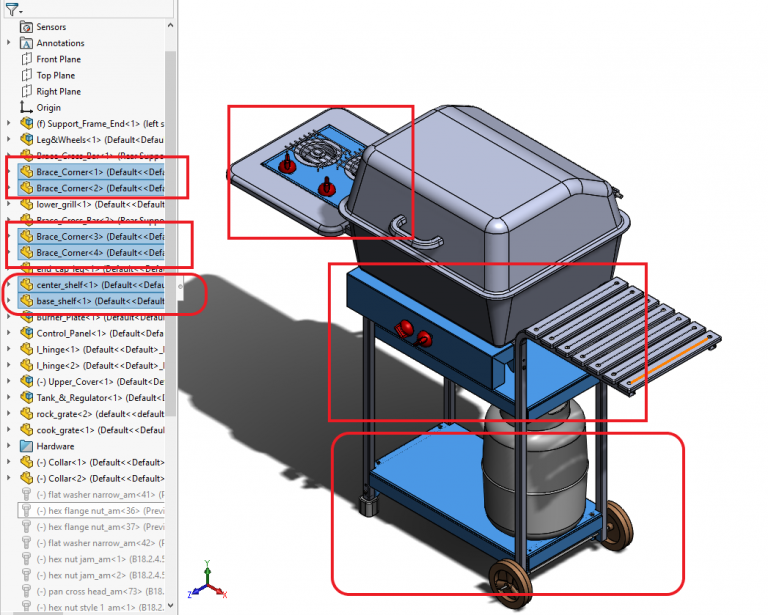Click the Support_Frame_End<1> assembly icon
This screenshot has width=768, height=615.
tap(27, 123)
